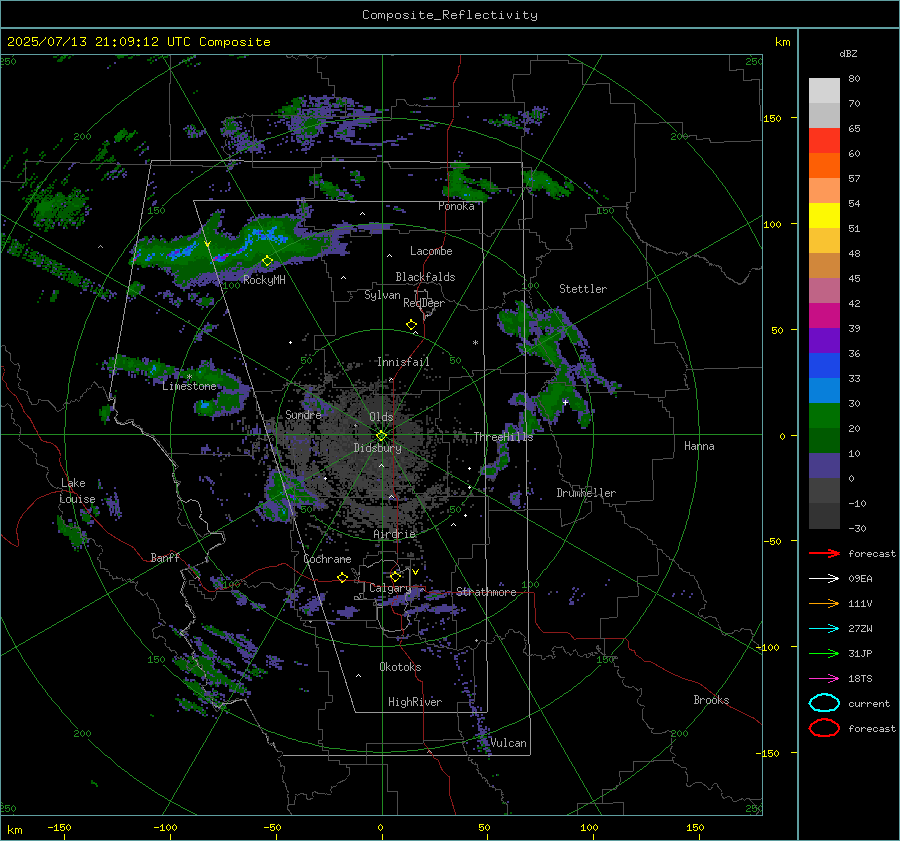The image size is (900, 841).
Task: Click the yellow diamond marker above Calgary
Action: [x=395, y=576]
